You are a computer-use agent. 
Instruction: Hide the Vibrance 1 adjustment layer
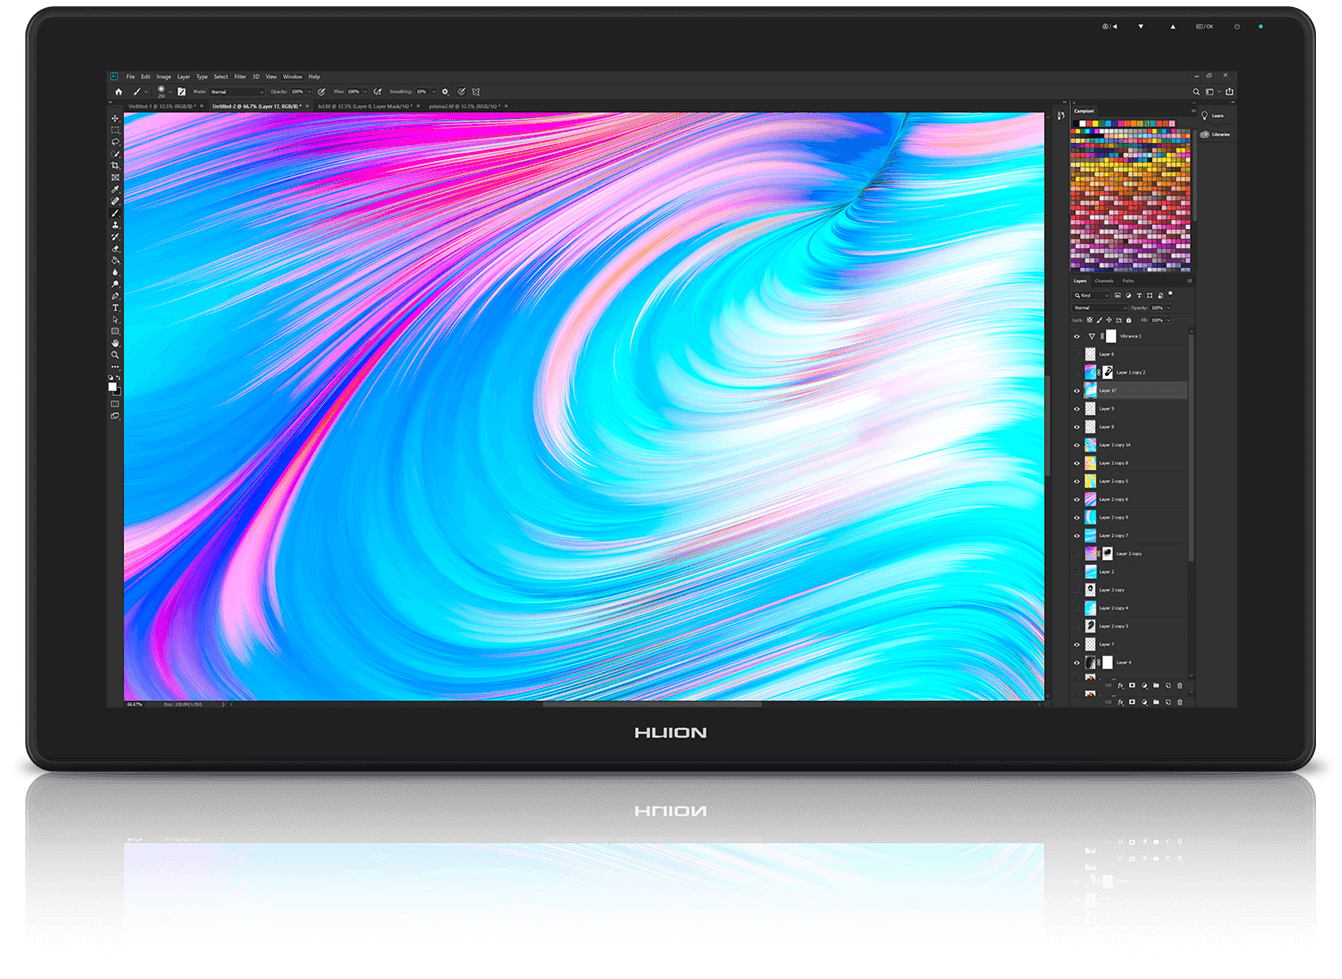1077,337
